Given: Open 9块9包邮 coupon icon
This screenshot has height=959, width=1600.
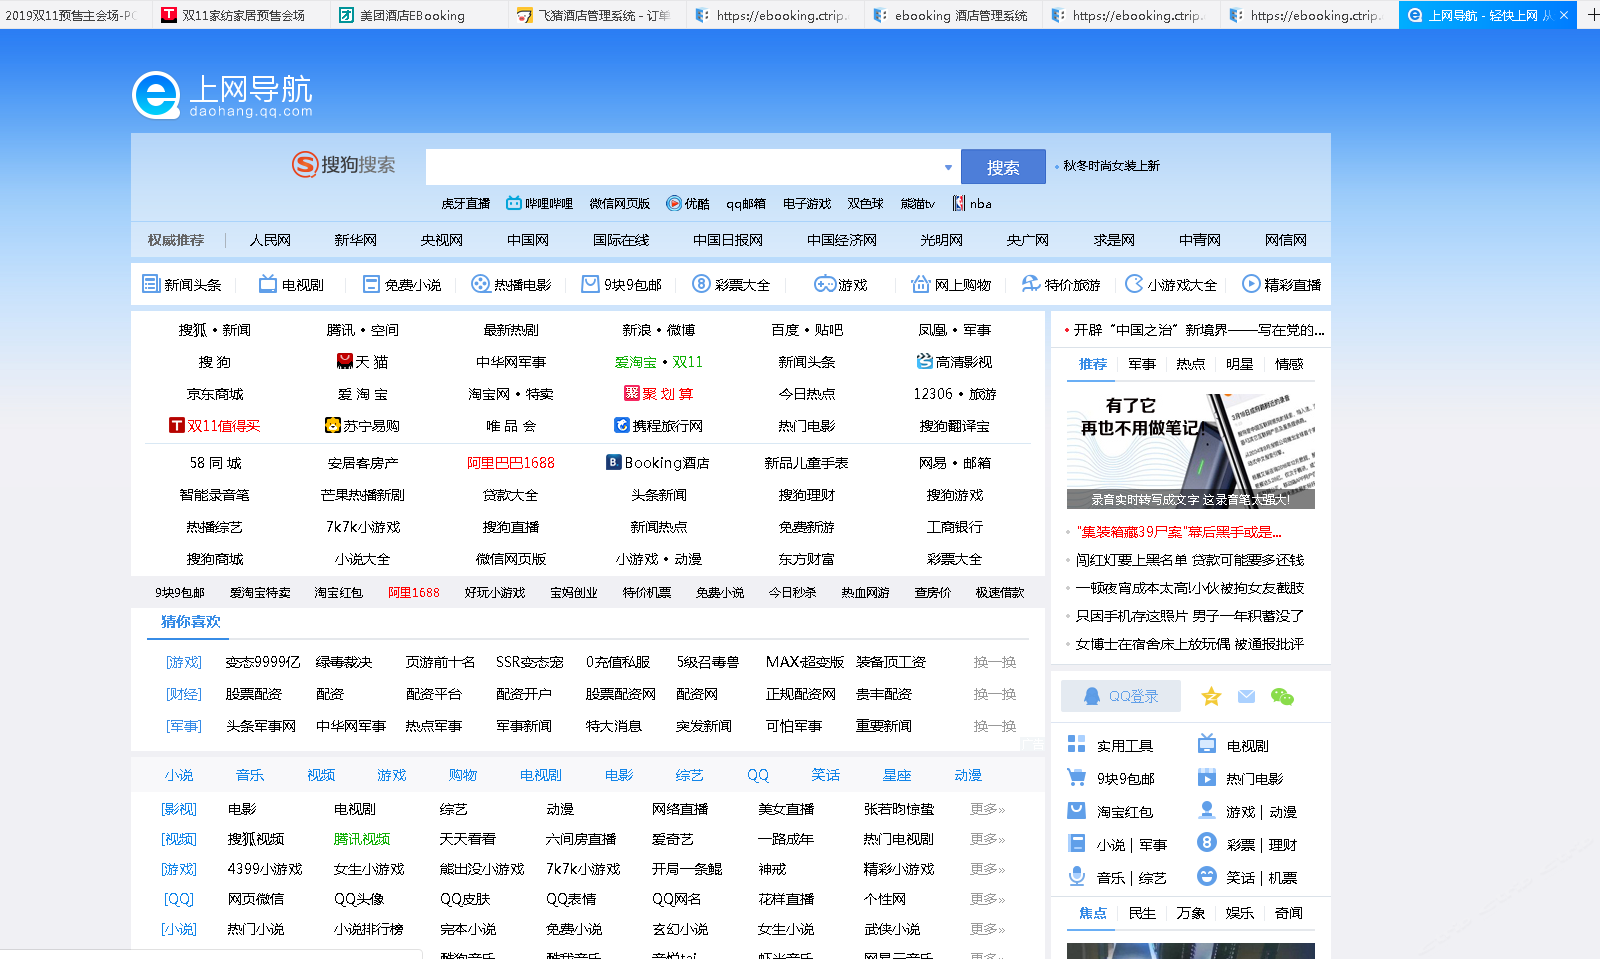Looking at the screenshot, I should 590,284.
